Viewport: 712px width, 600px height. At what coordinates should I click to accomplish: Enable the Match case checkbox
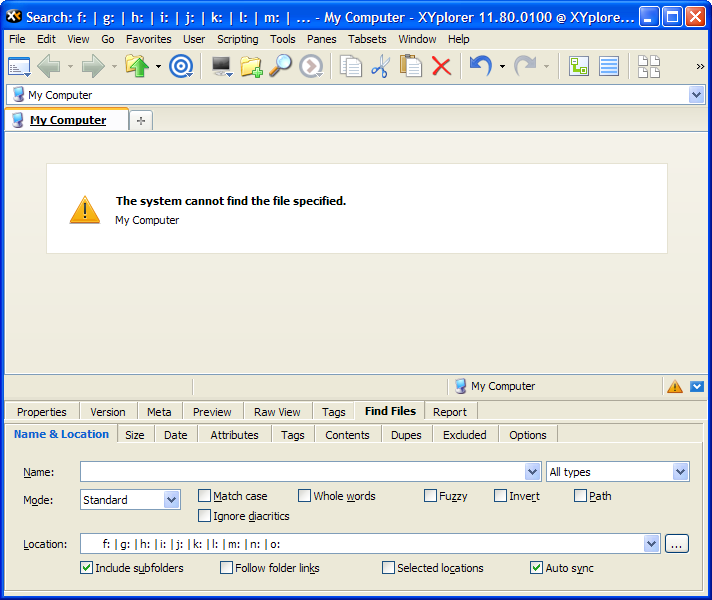205,496
